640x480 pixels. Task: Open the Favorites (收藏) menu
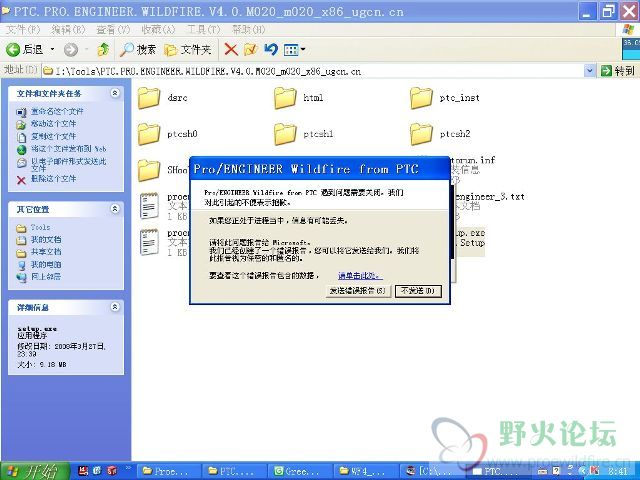pyautogui.click(x=158, y=30)
